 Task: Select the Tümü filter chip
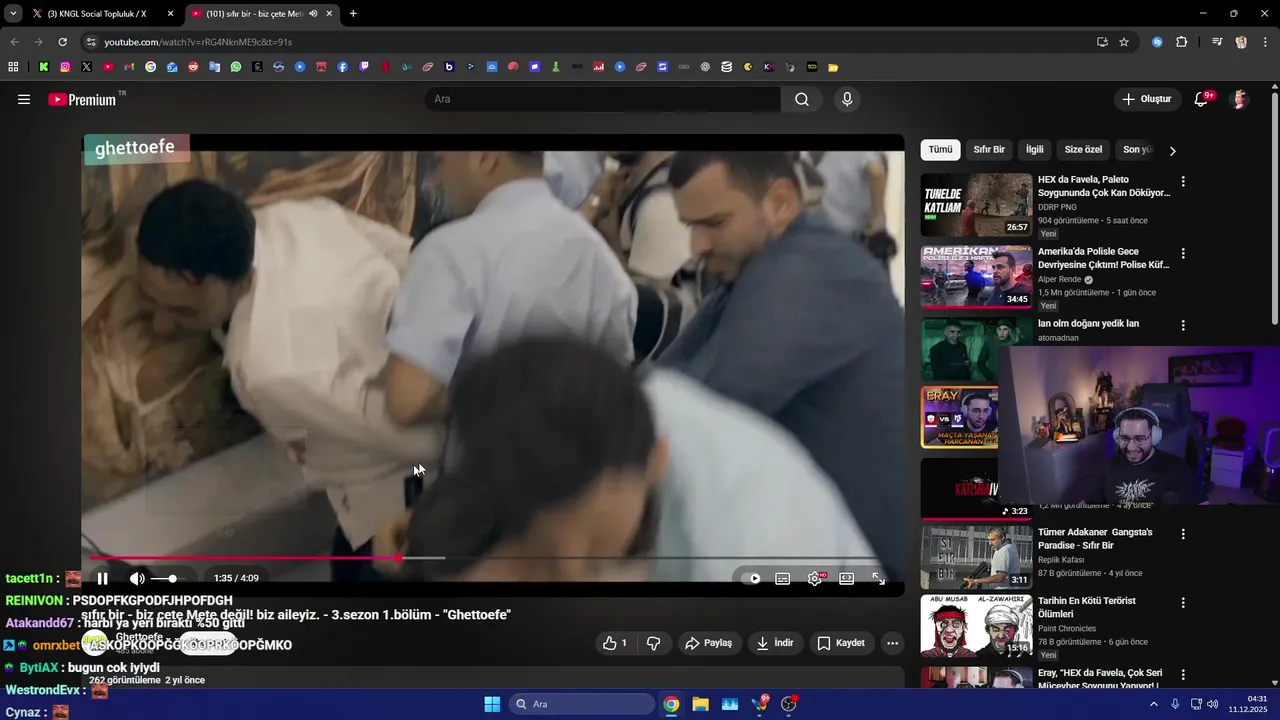940,150
